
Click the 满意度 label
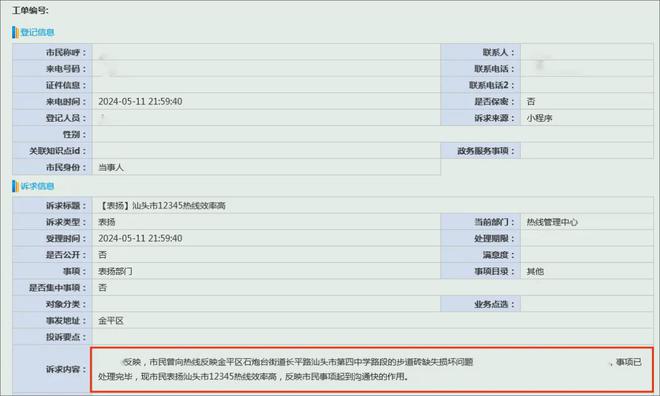[498, 255]
